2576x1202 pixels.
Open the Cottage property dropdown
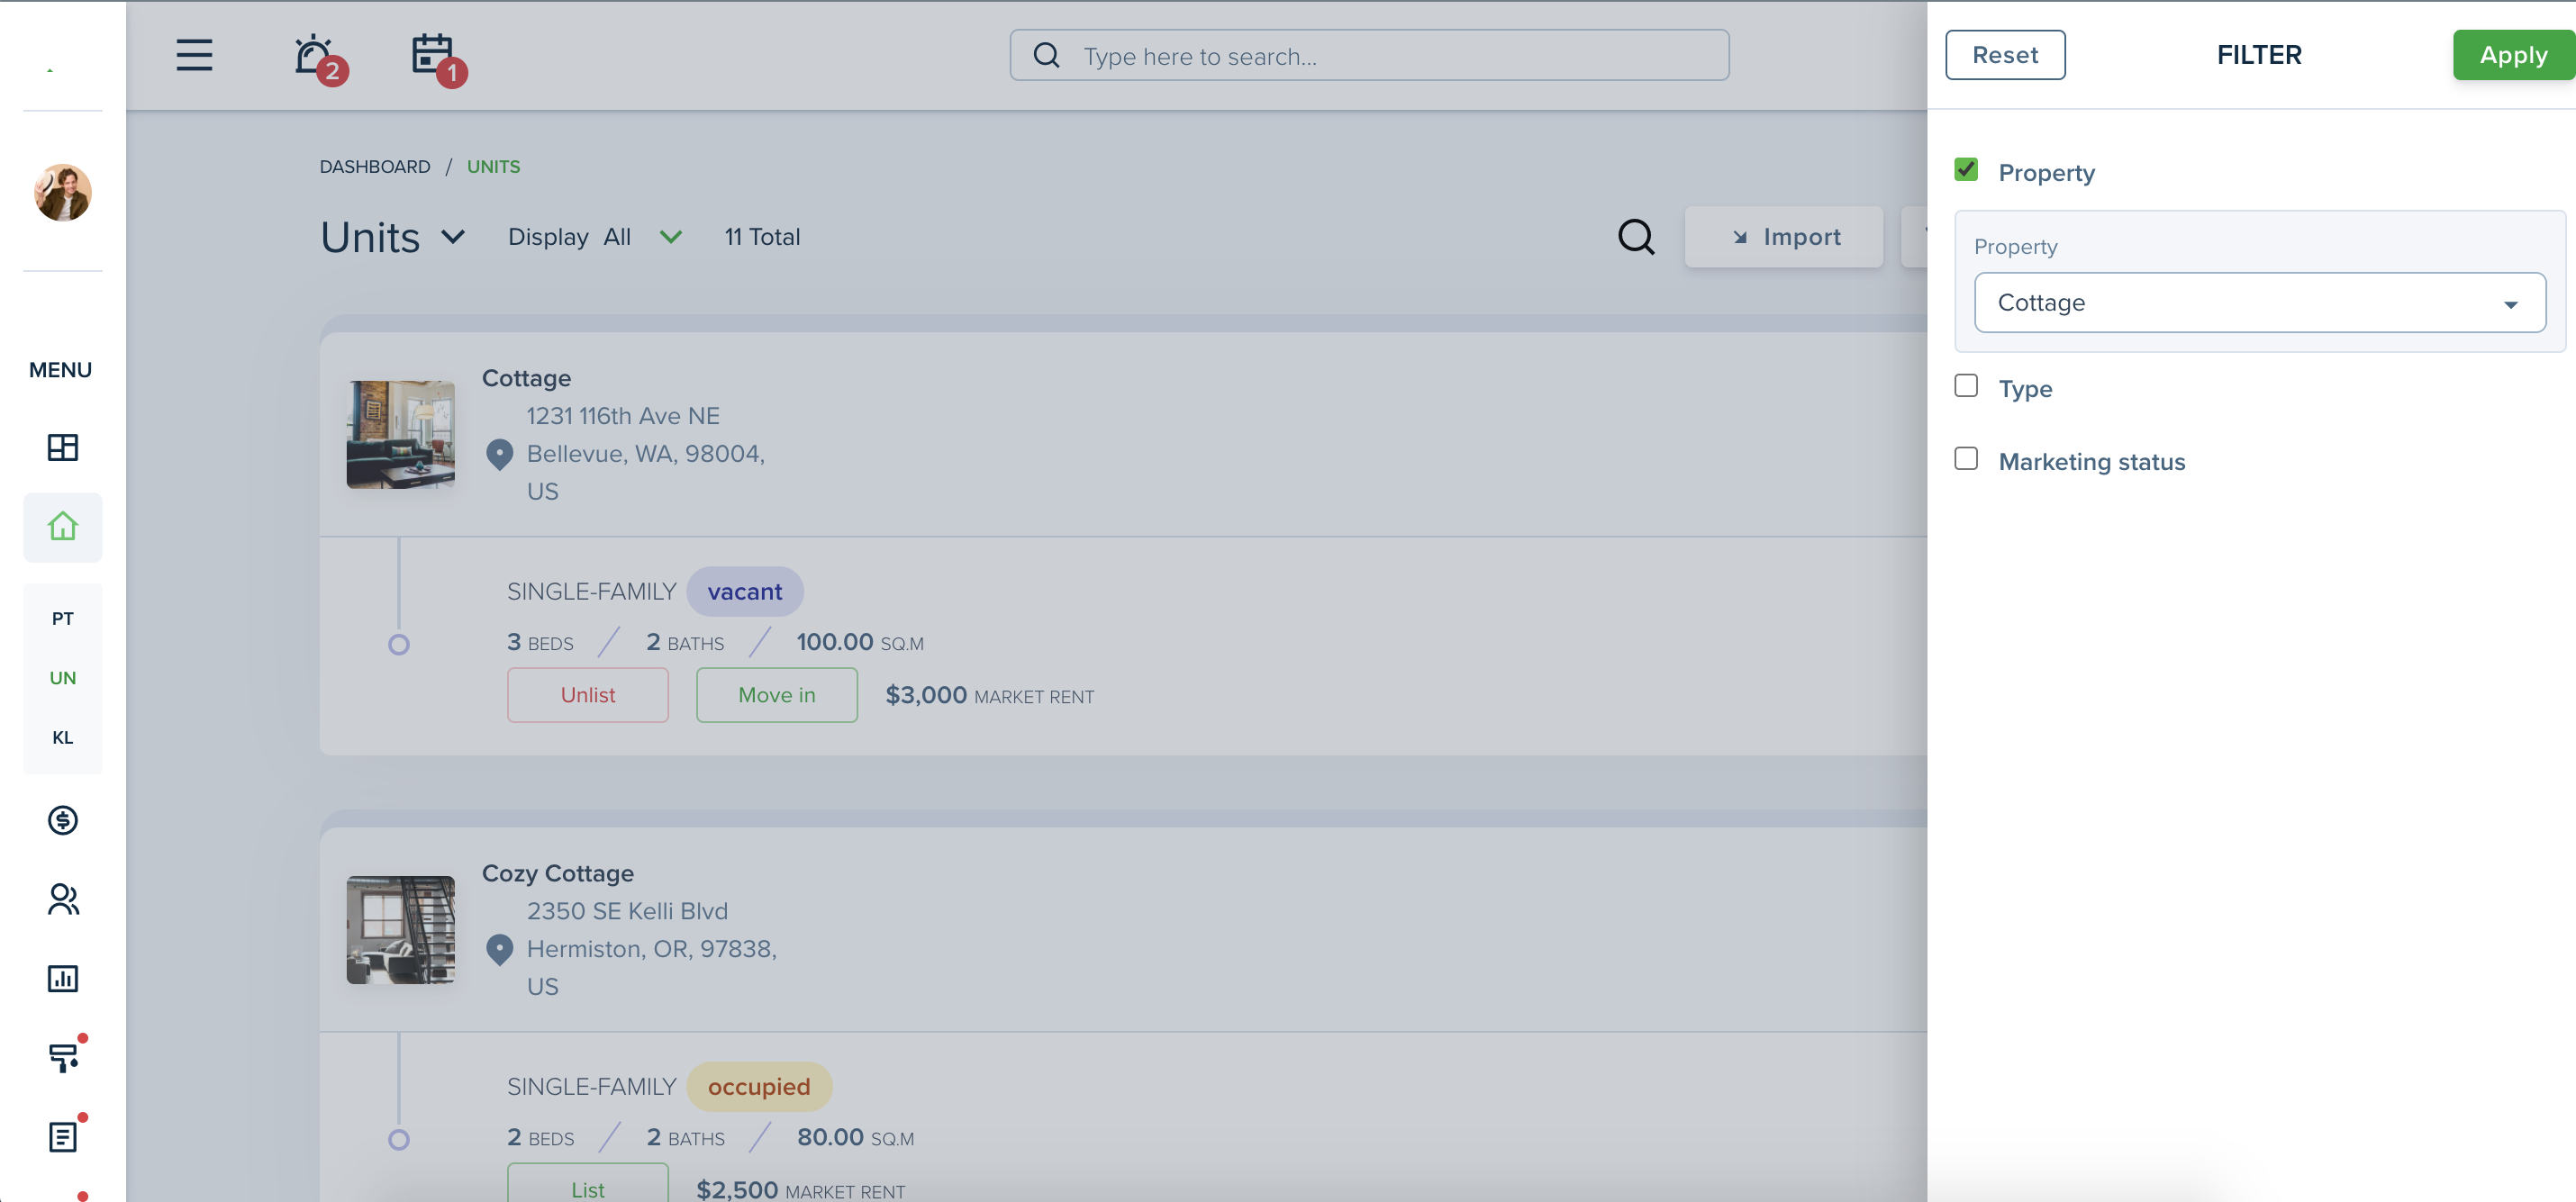(2259, 302)
